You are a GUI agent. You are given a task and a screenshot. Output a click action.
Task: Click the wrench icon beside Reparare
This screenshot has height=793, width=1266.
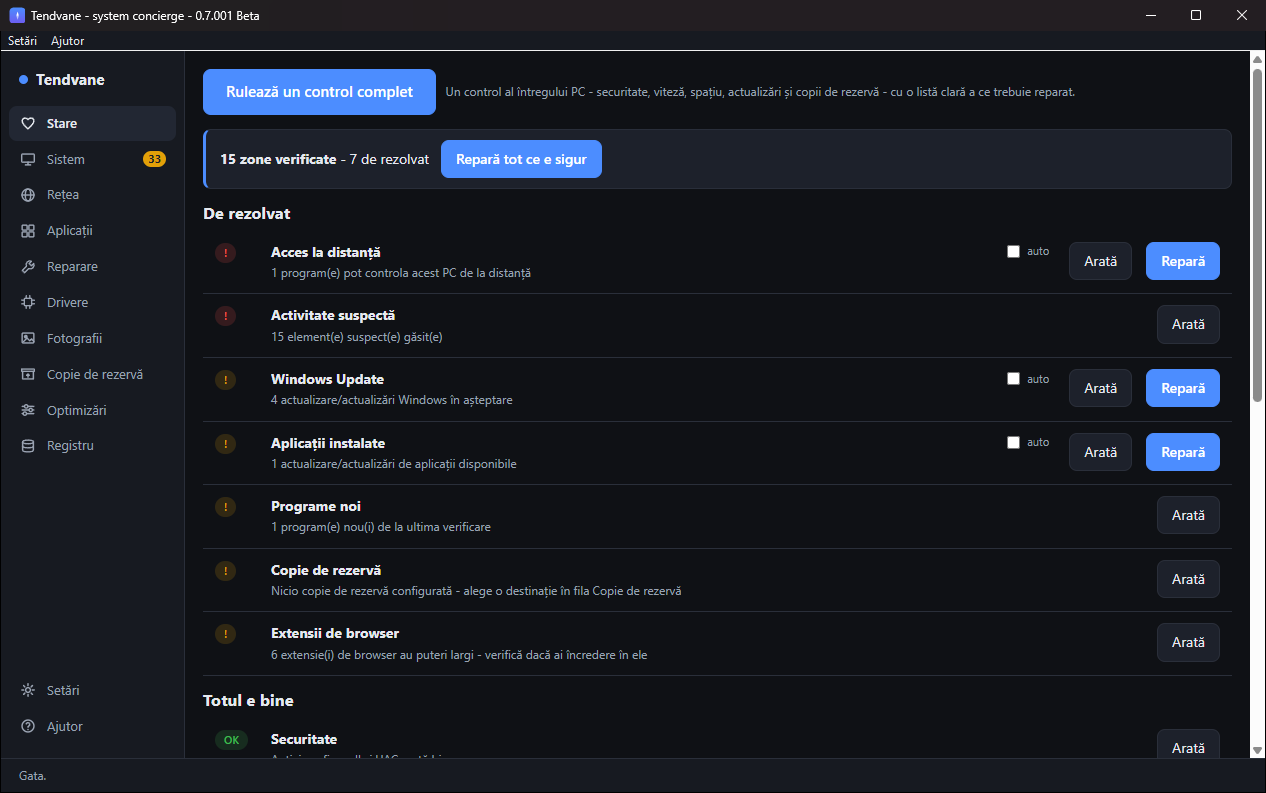point(28,267)
